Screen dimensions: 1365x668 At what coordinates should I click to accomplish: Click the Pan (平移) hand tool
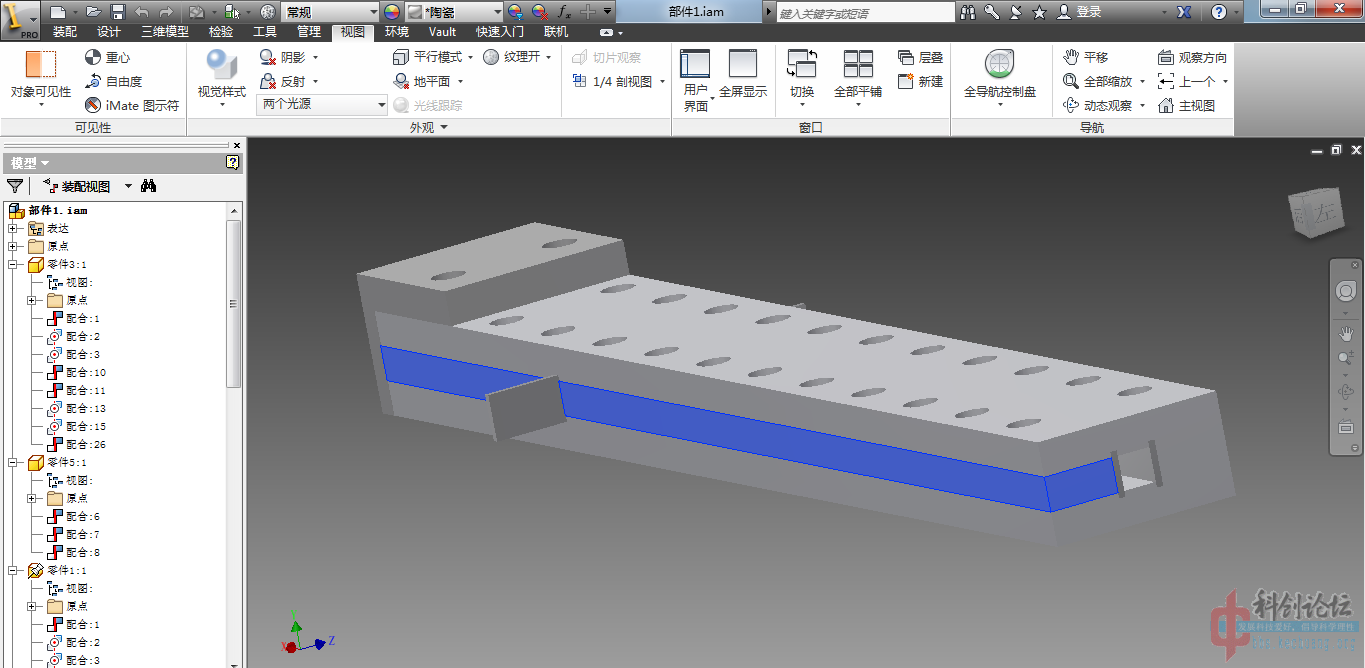(1086, 57)
